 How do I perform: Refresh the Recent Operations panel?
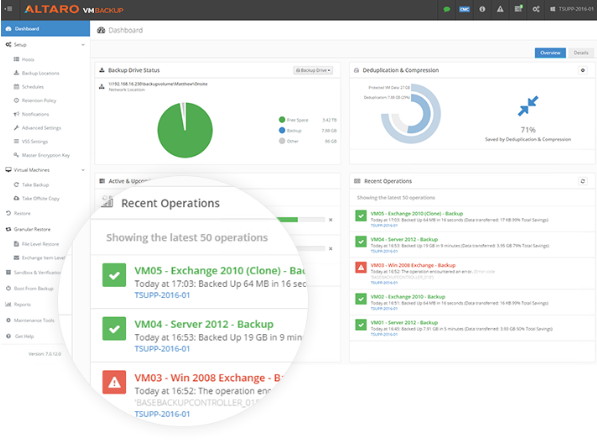(583, 181)
